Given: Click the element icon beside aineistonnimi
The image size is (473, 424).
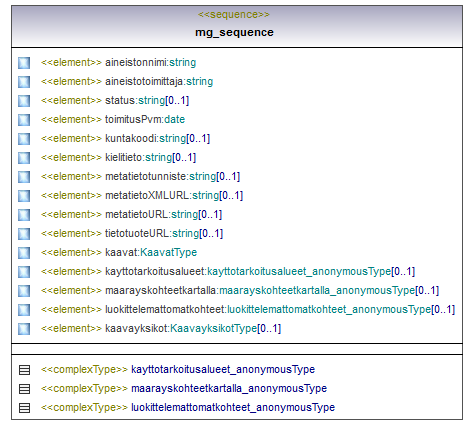Looking at the screenshot, I should click(24, 63).
